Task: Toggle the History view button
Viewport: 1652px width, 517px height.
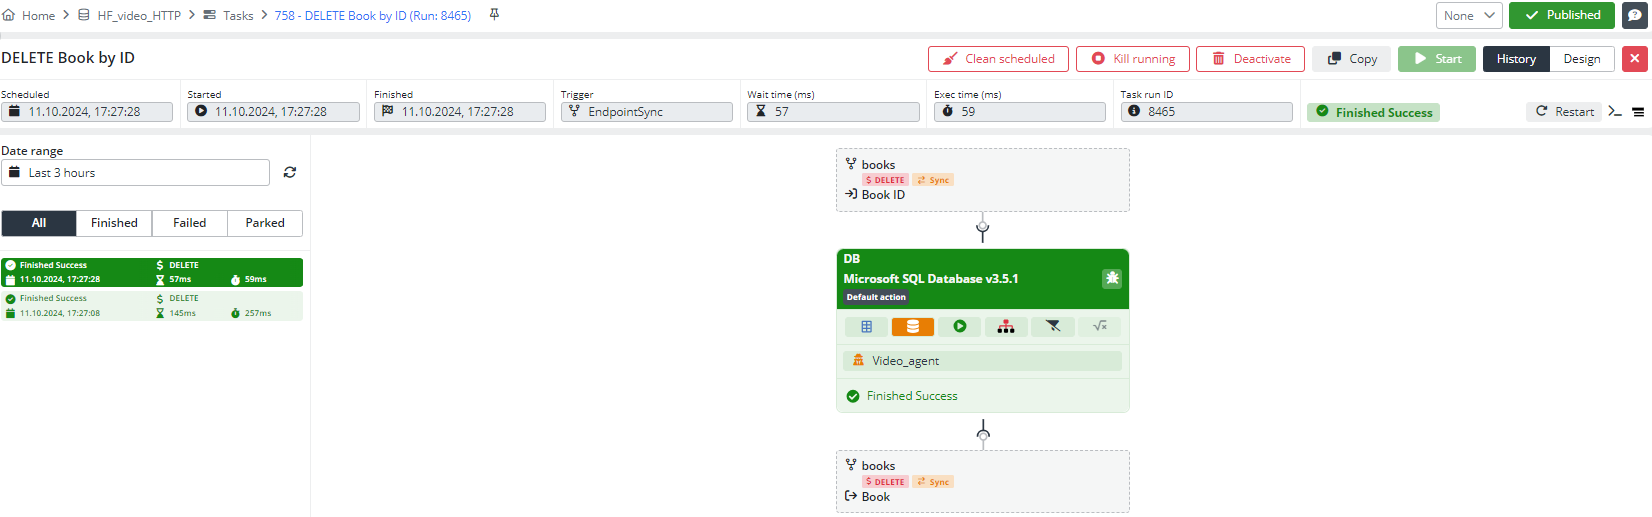Action: click(1516, 59)
